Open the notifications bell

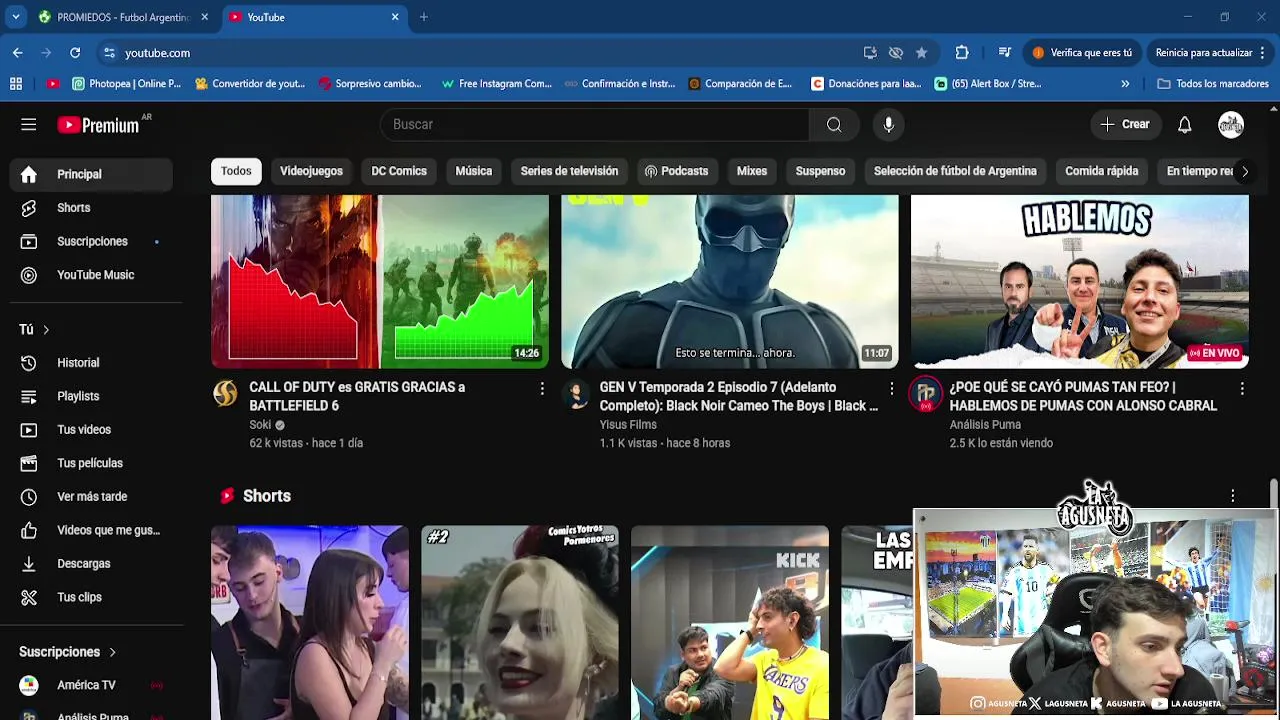tap(1184, 124)
